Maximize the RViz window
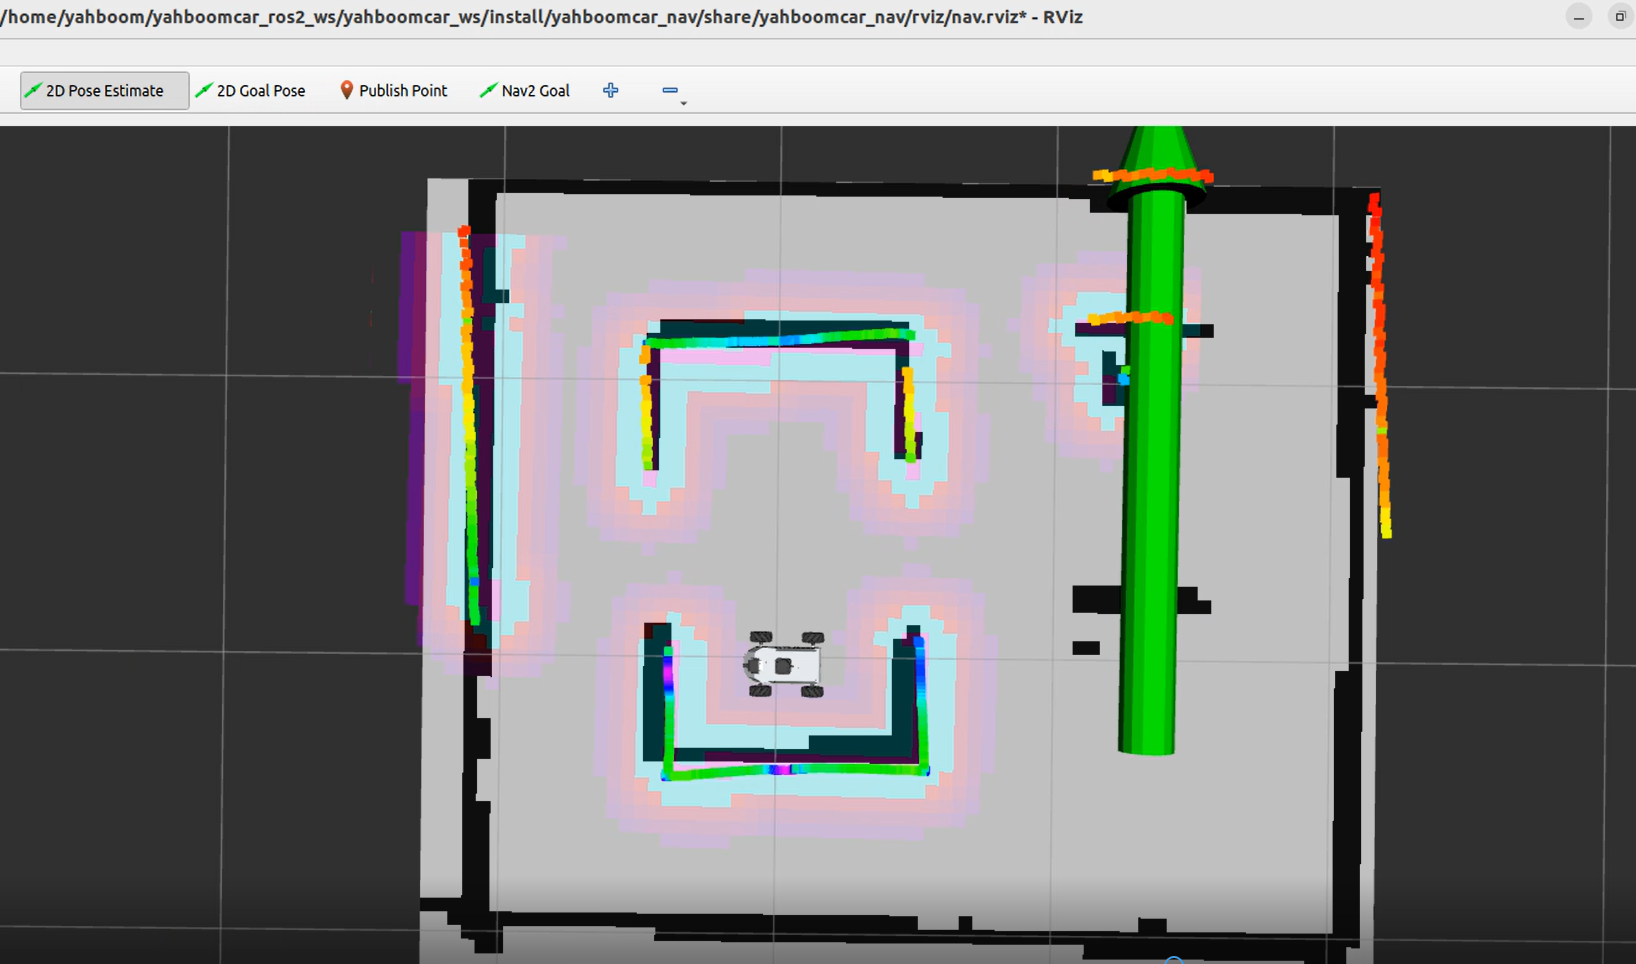Viewport: 1636px width, 964px height. [x=1620, y=17]
